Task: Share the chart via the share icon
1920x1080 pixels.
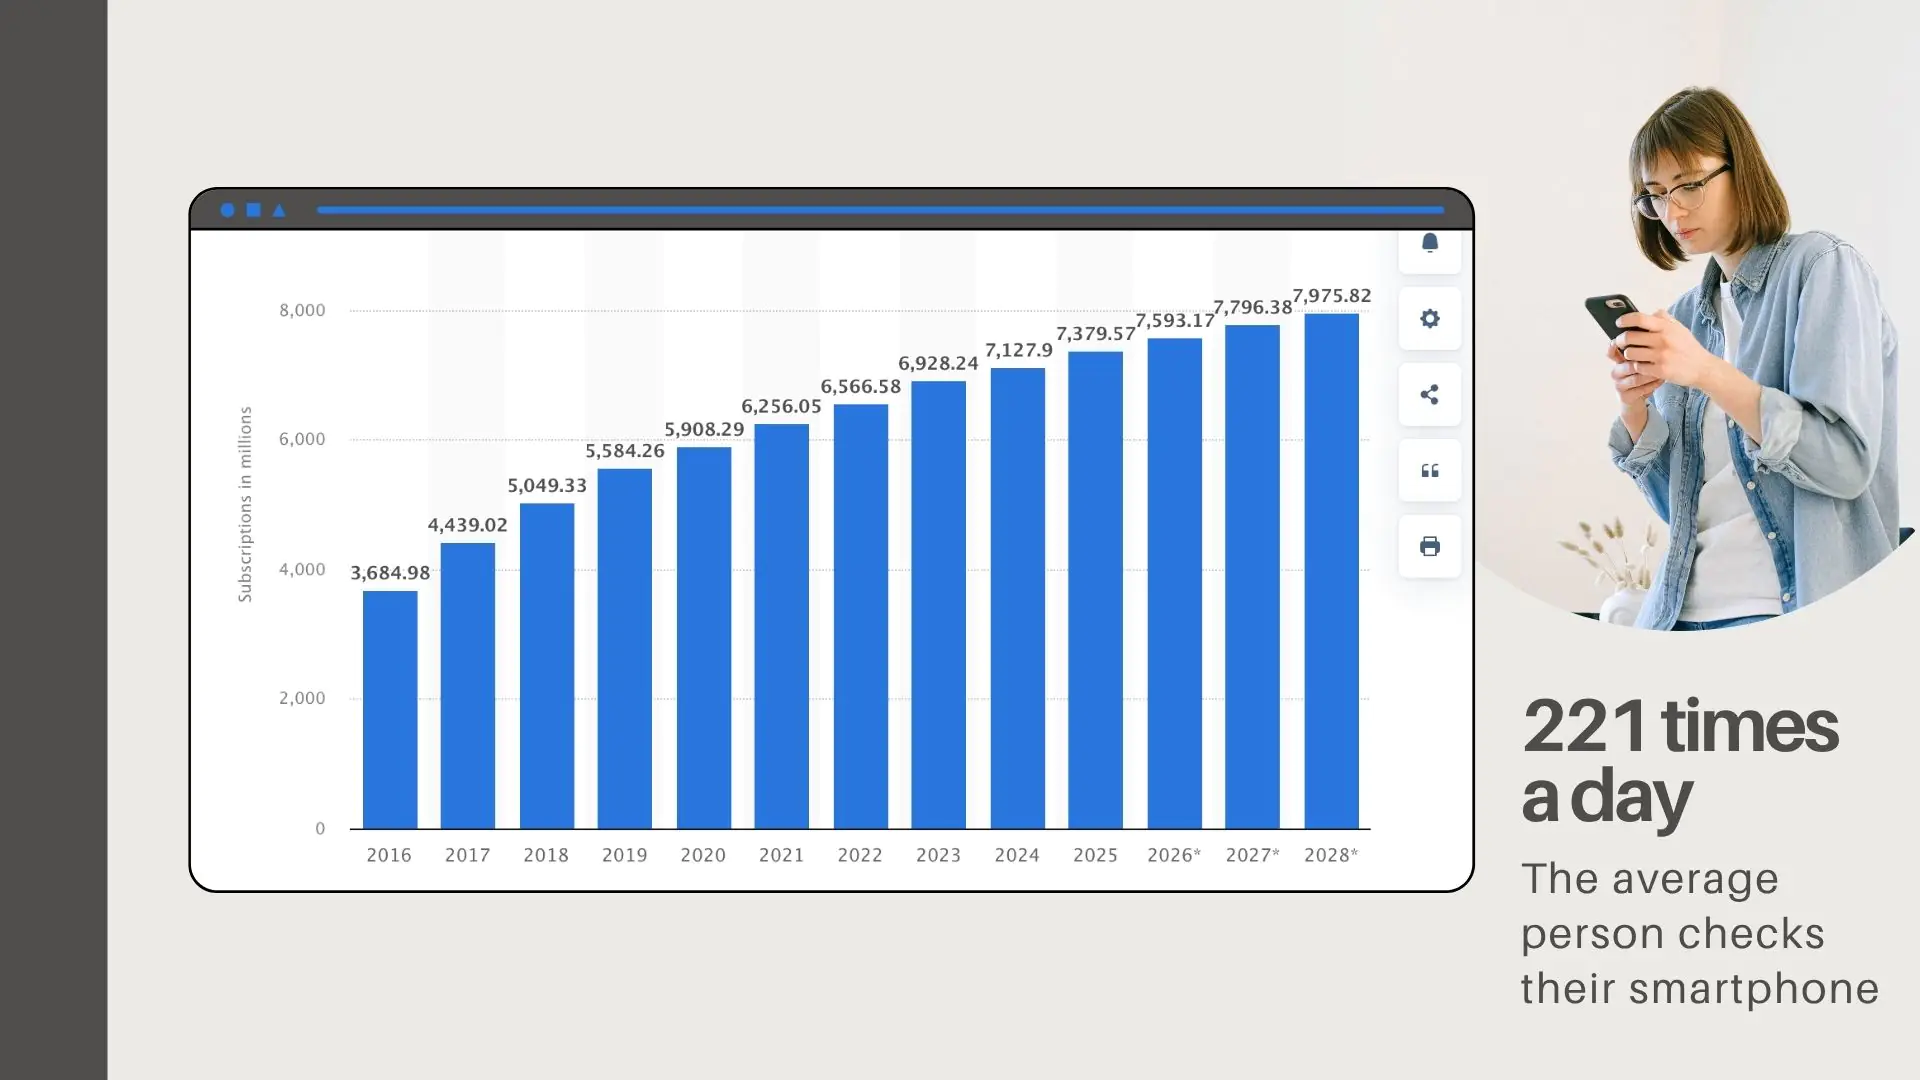Action: (x=1429, y=394)
